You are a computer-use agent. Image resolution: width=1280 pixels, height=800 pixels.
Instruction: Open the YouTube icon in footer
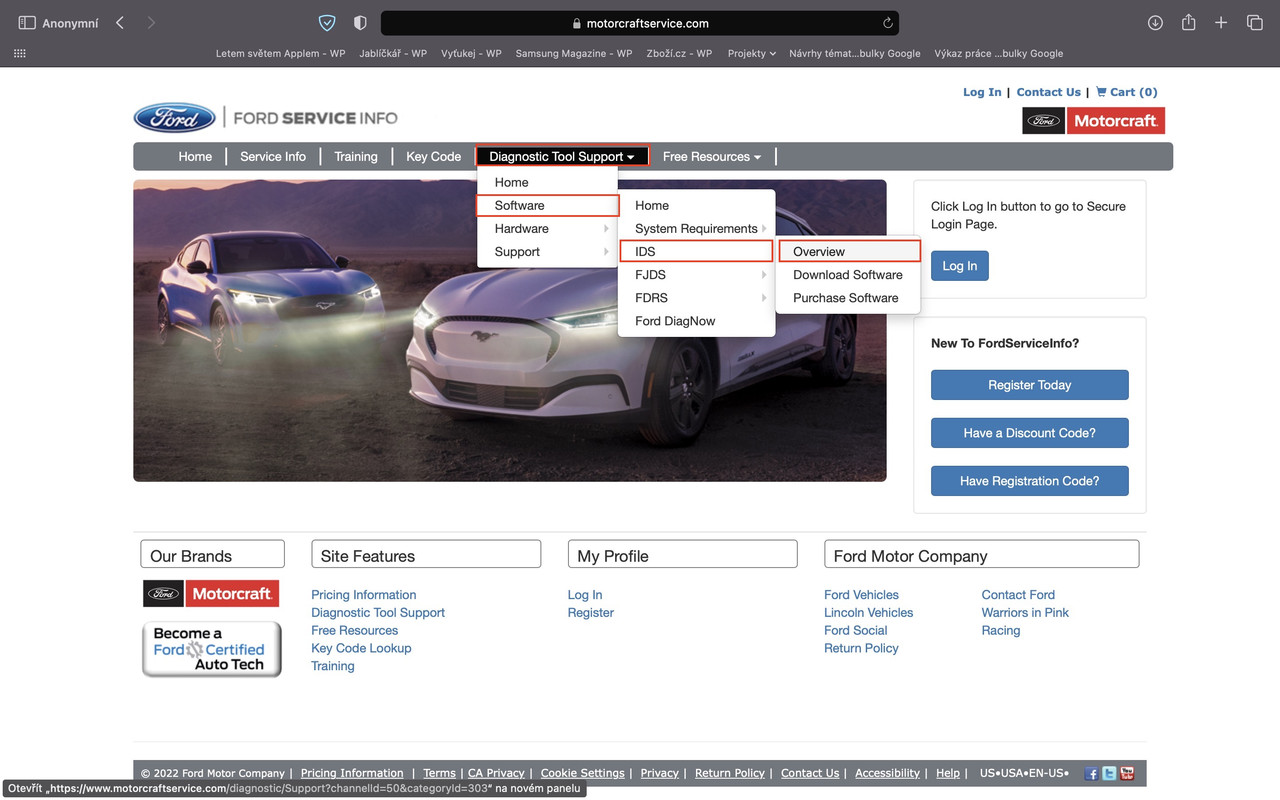coord(1127,773)
